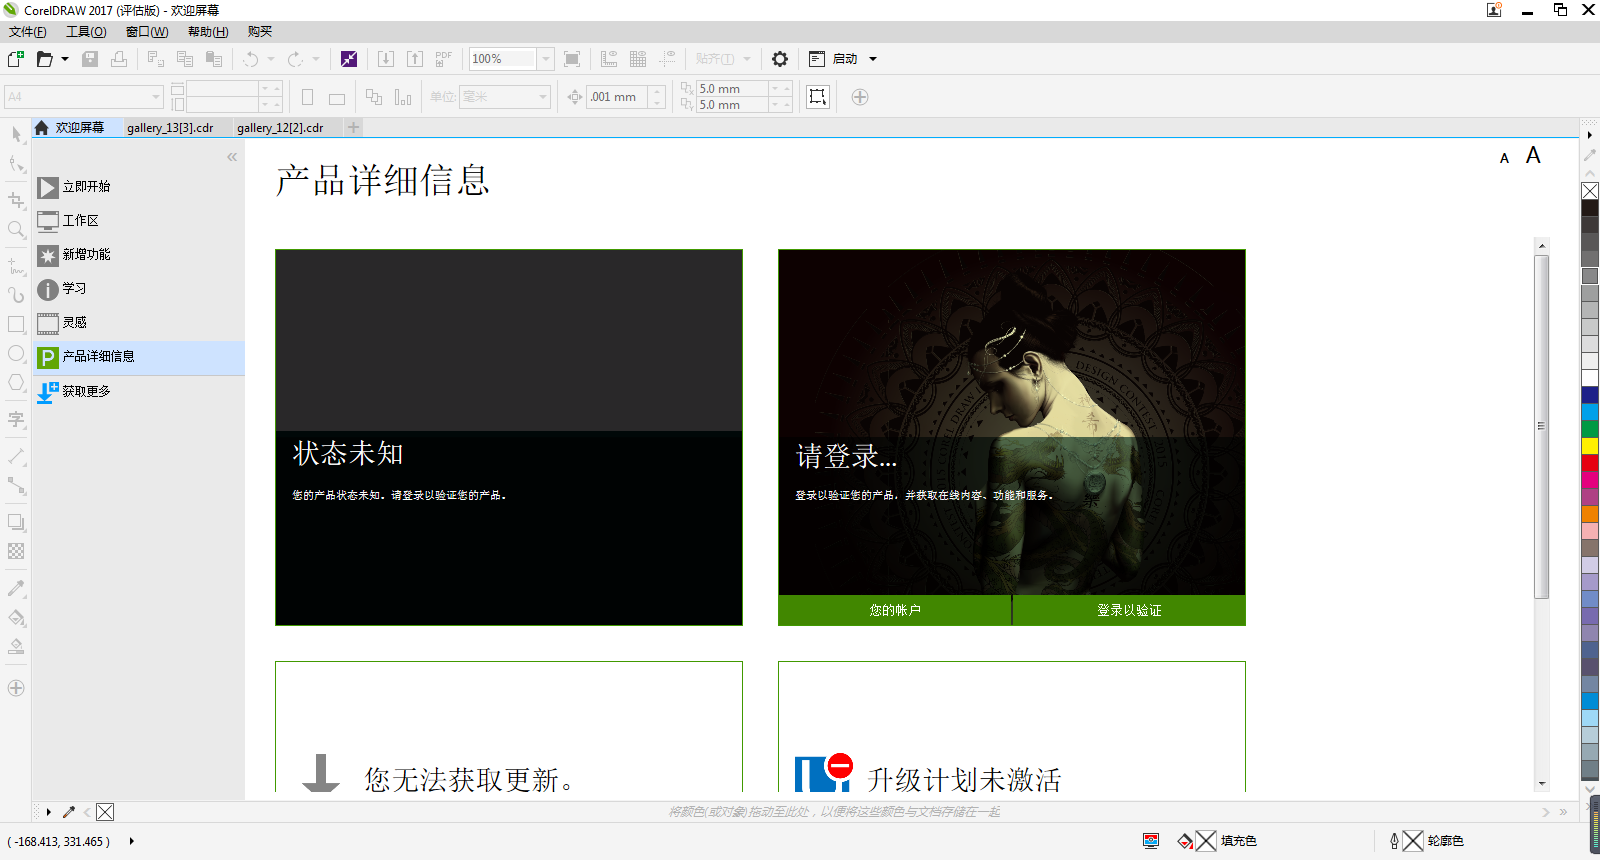Select the Rectangle tool in toolbox
Image resolution: width=1600 pixels, height=860 pixels.
[16, 324]
